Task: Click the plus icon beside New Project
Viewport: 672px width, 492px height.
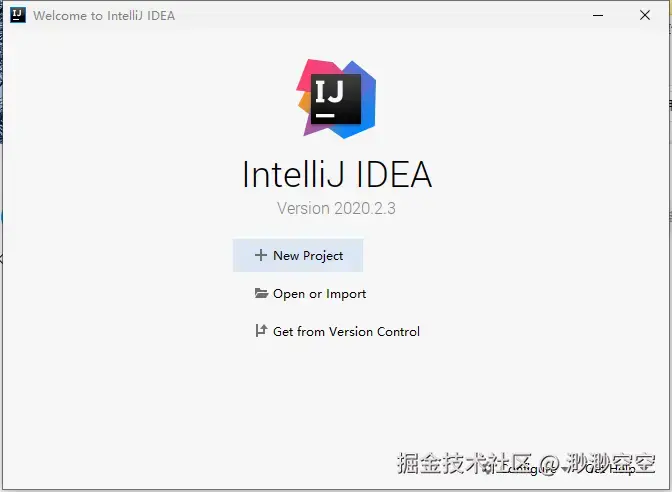Action: (261, 255)
